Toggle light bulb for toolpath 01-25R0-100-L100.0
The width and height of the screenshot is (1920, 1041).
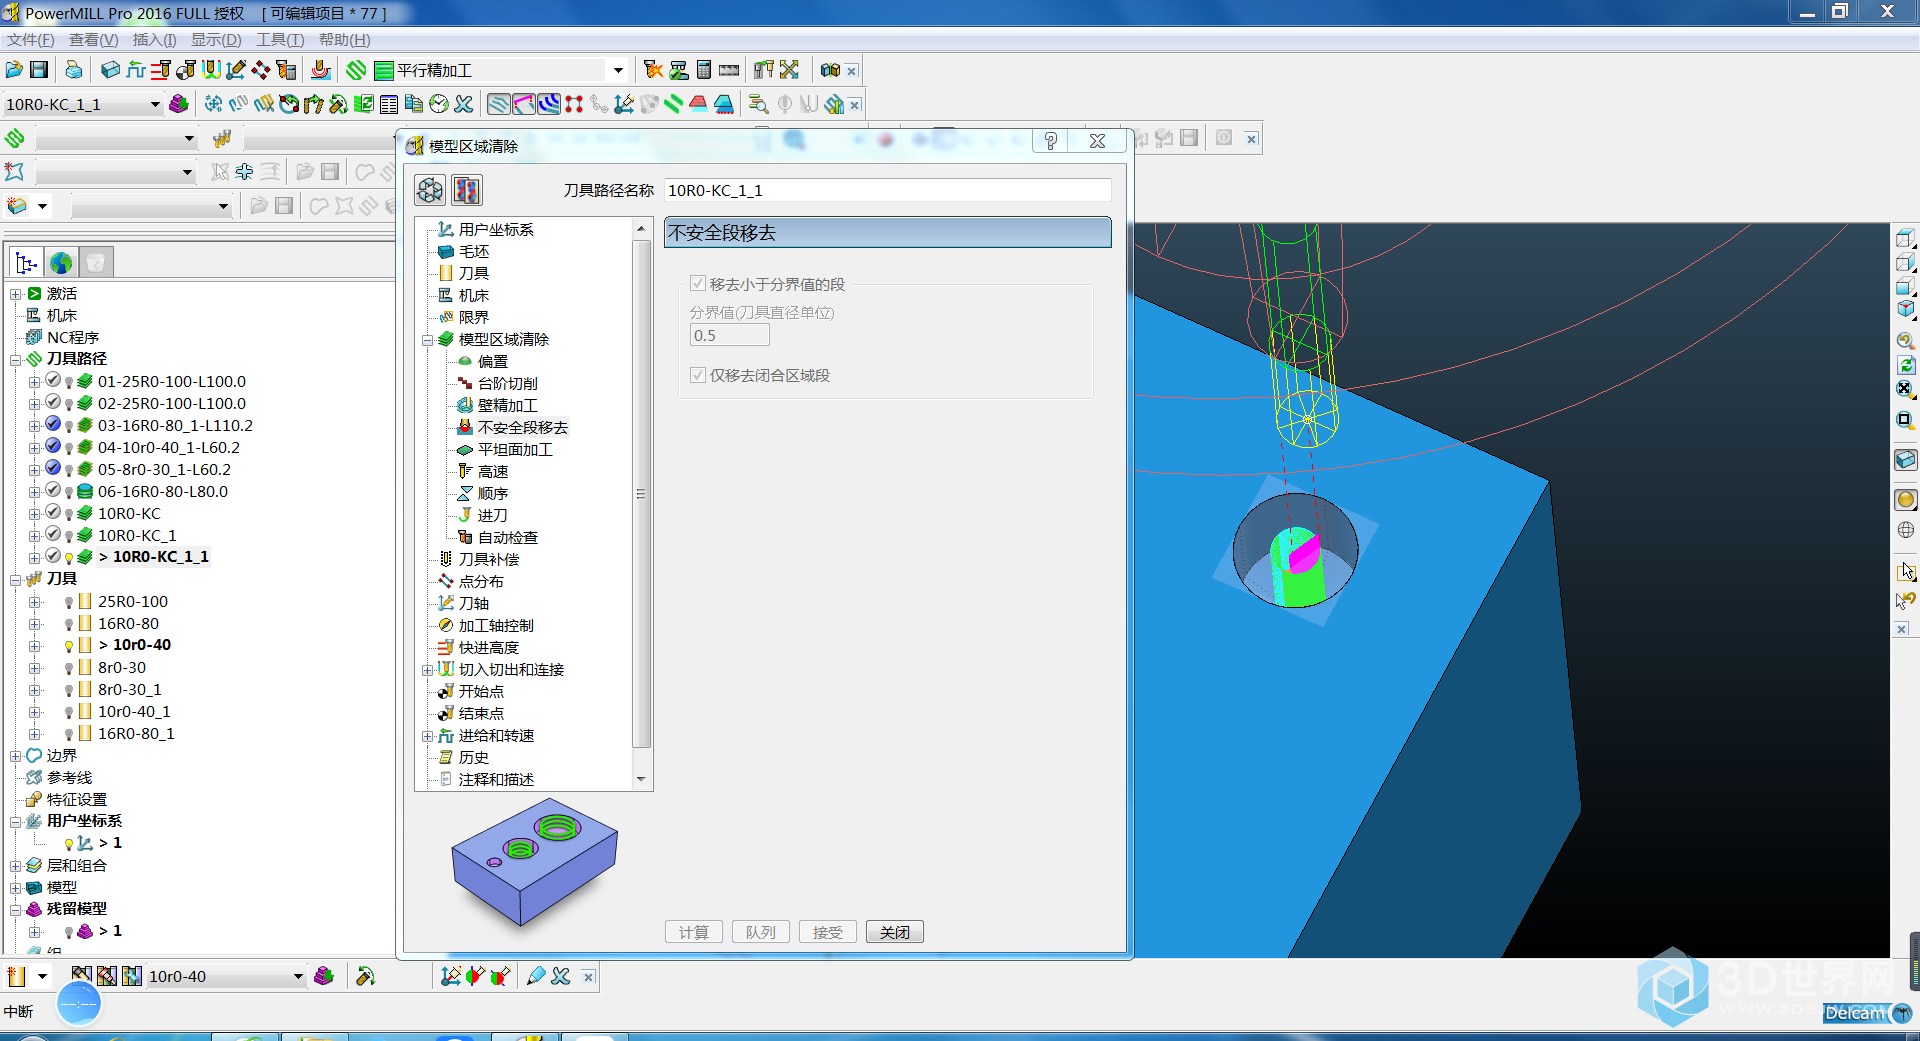click(69, 382)
